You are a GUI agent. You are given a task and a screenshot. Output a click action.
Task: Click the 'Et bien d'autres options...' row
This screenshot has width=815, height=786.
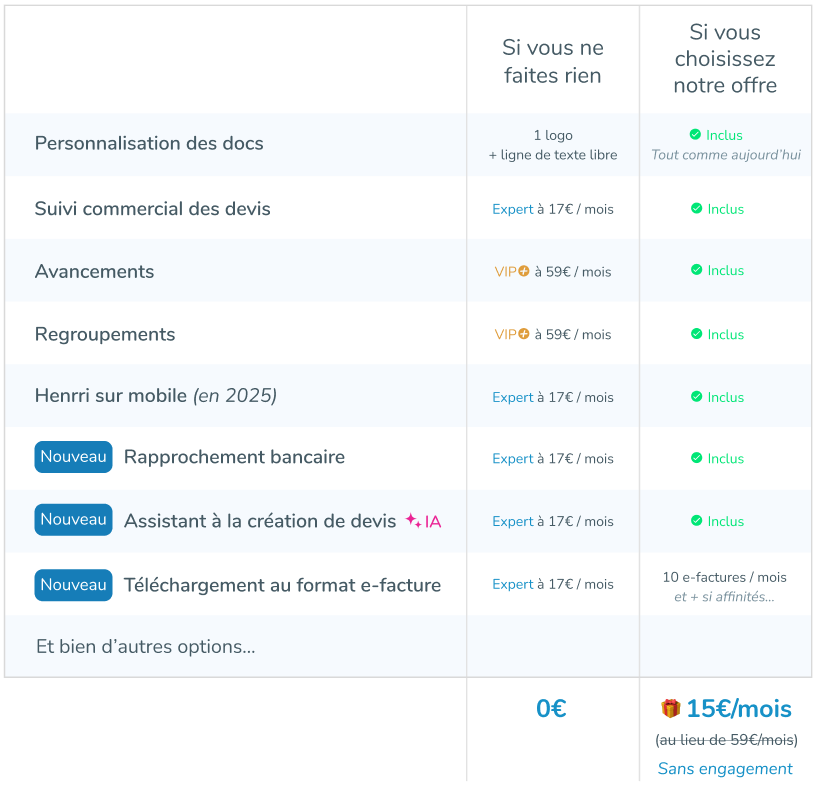pos(235,646)
